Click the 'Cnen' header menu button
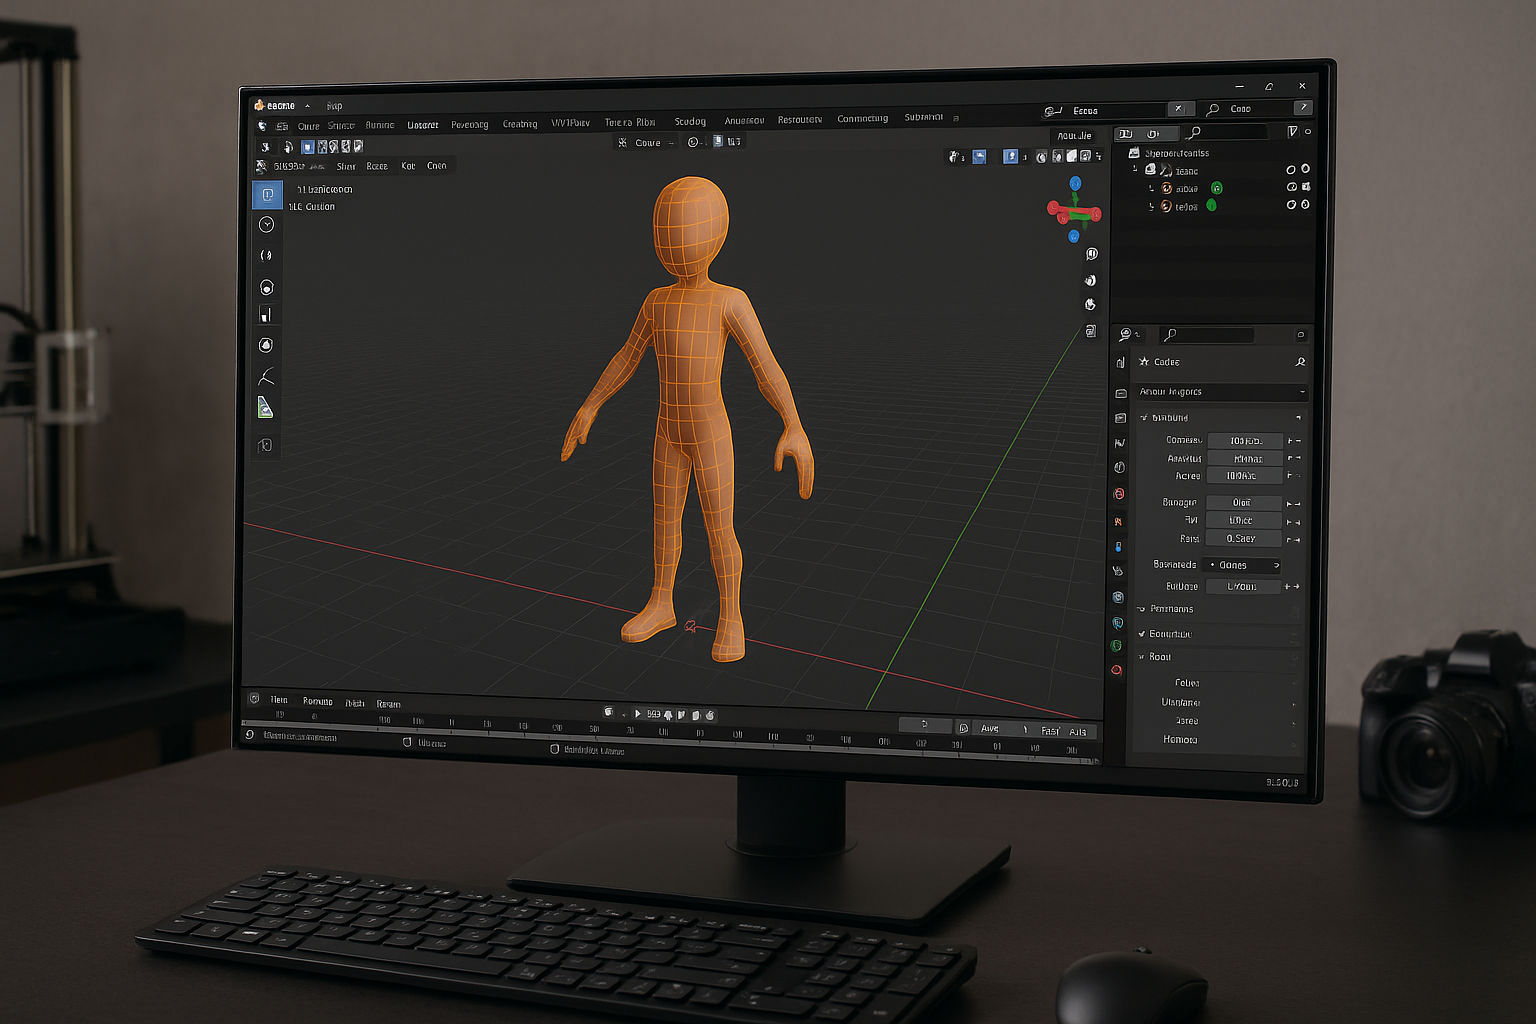The width and height of the screenshot is (1536, 1024). tap(437, 166)
